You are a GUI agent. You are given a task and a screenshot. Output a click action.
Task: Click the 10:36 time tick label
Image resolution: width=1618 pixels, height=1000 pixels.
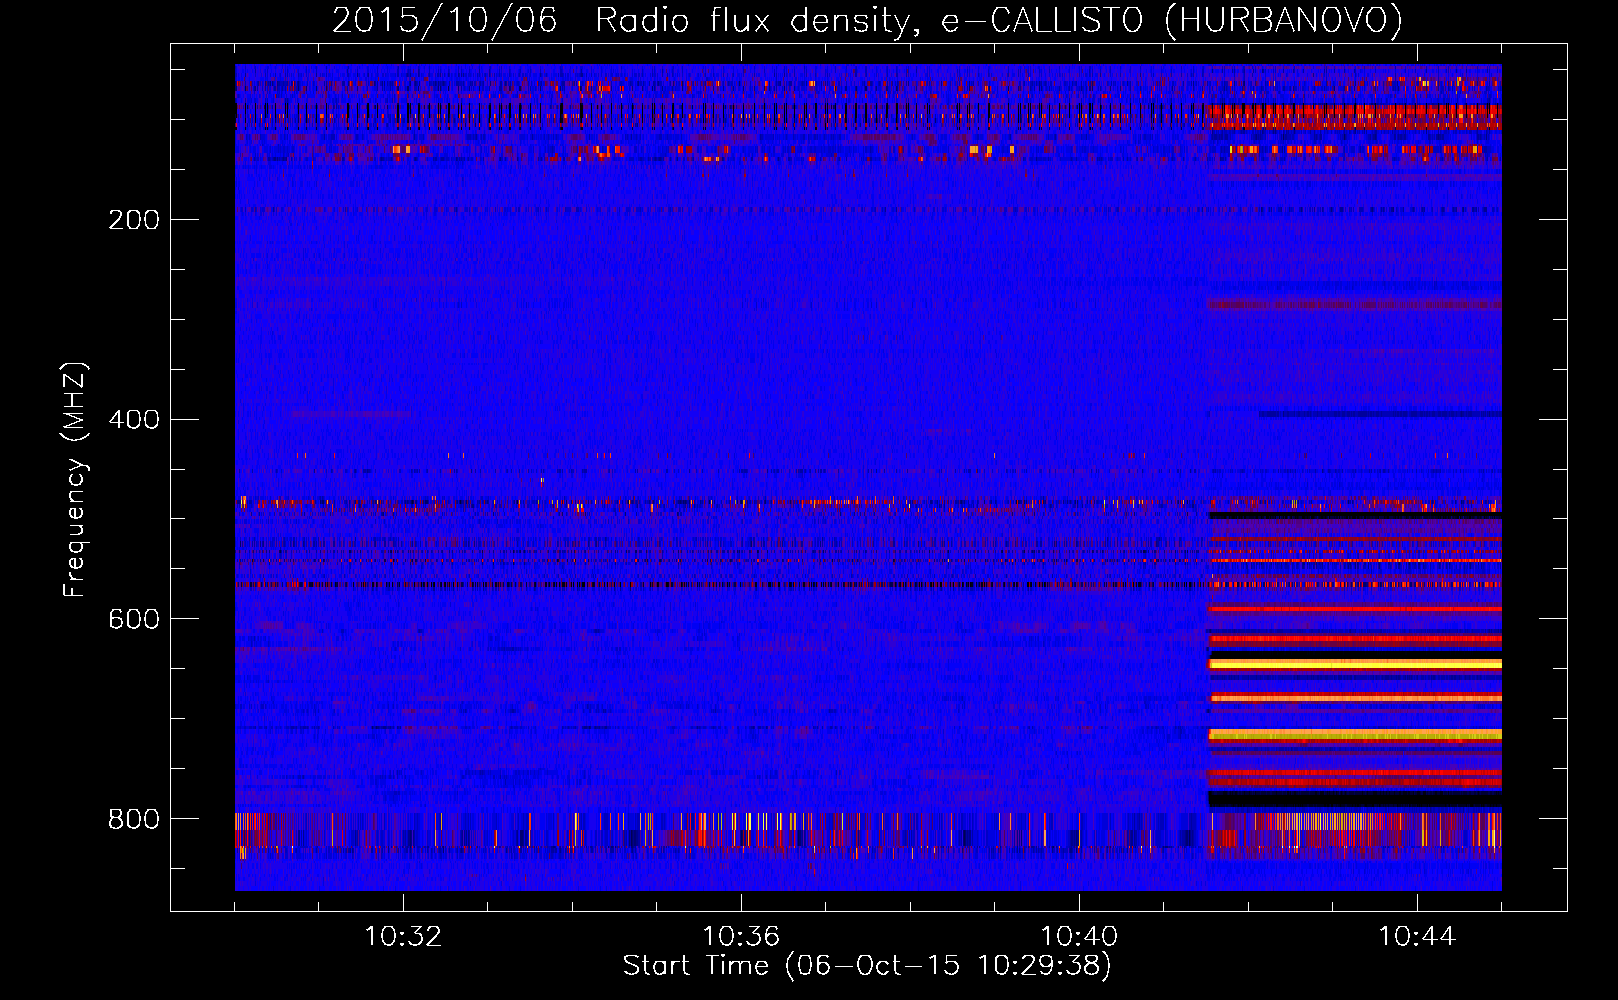coord(741,937)
